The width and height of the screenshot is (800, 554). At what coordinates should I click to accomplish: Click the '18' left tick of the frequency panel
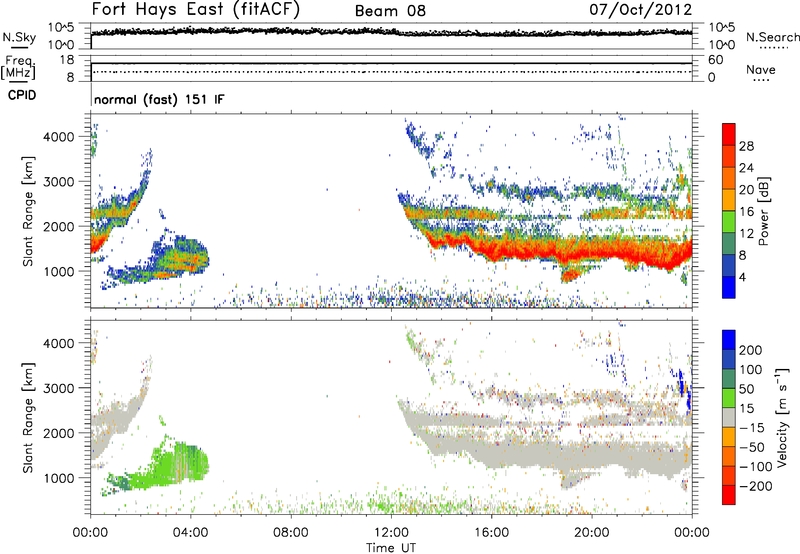pos(67,60)
